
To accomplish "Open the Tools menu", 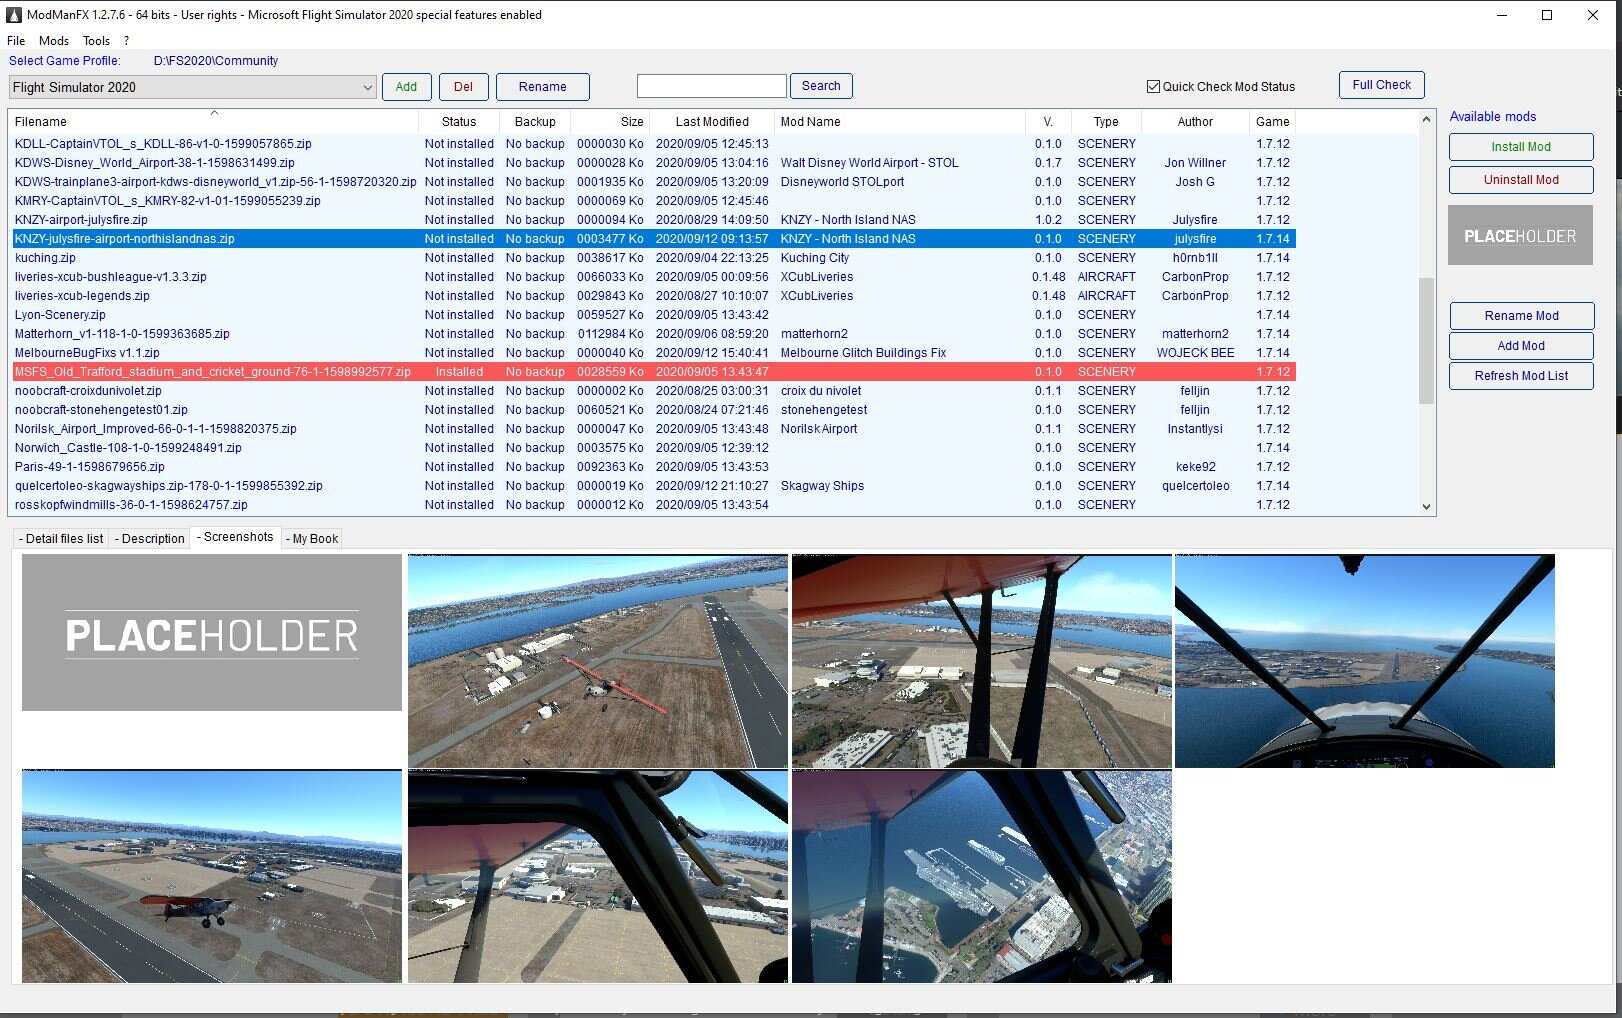I will pos(96,41).
